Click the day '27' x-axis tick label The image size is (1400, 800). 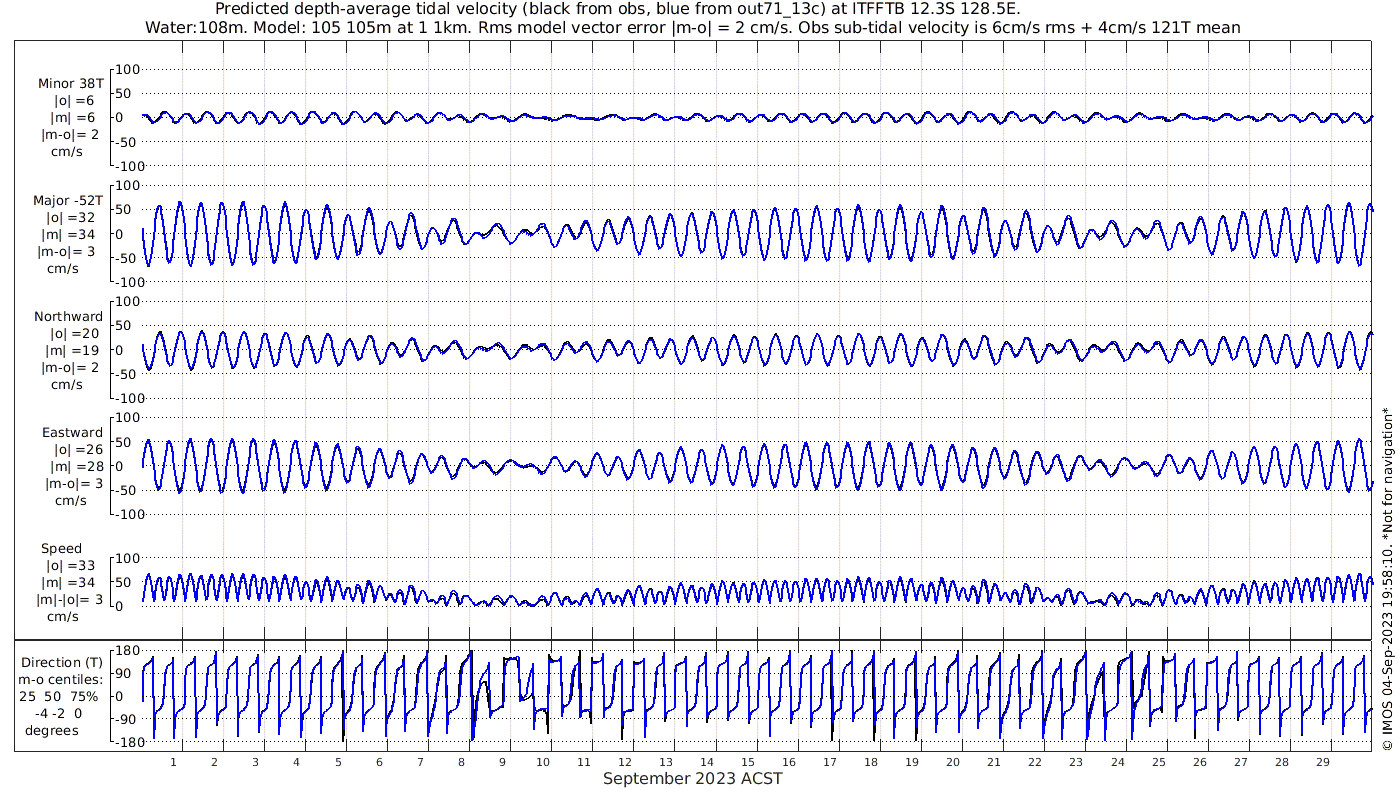1240,762
